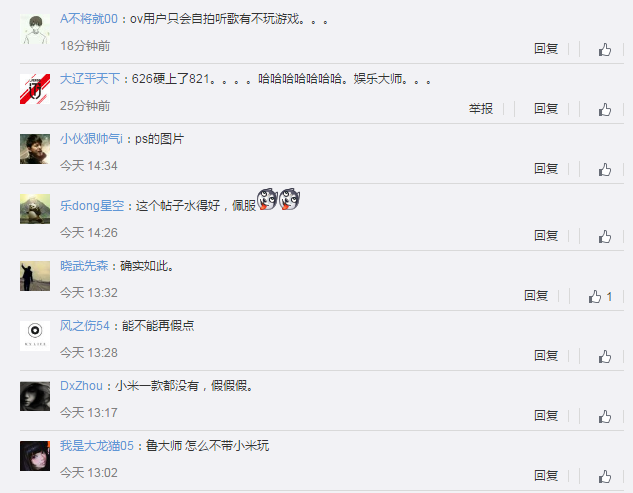The height and width of the screenshot is (493, 633).
Task: Reply to 小伙狠帅气i's ps的图片 comment
Action: click(x=546, y=169)
